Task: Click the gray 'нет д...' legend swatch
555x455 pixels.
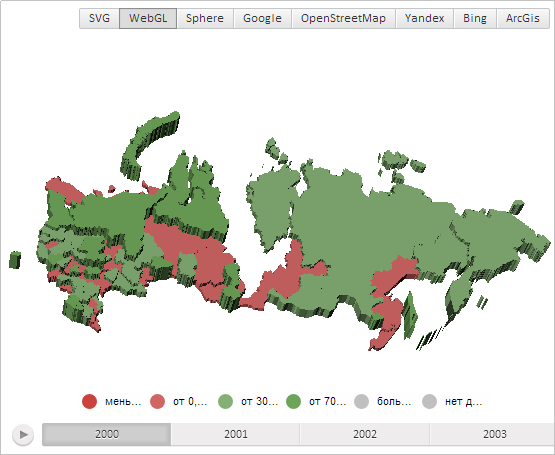Action: 429,402
